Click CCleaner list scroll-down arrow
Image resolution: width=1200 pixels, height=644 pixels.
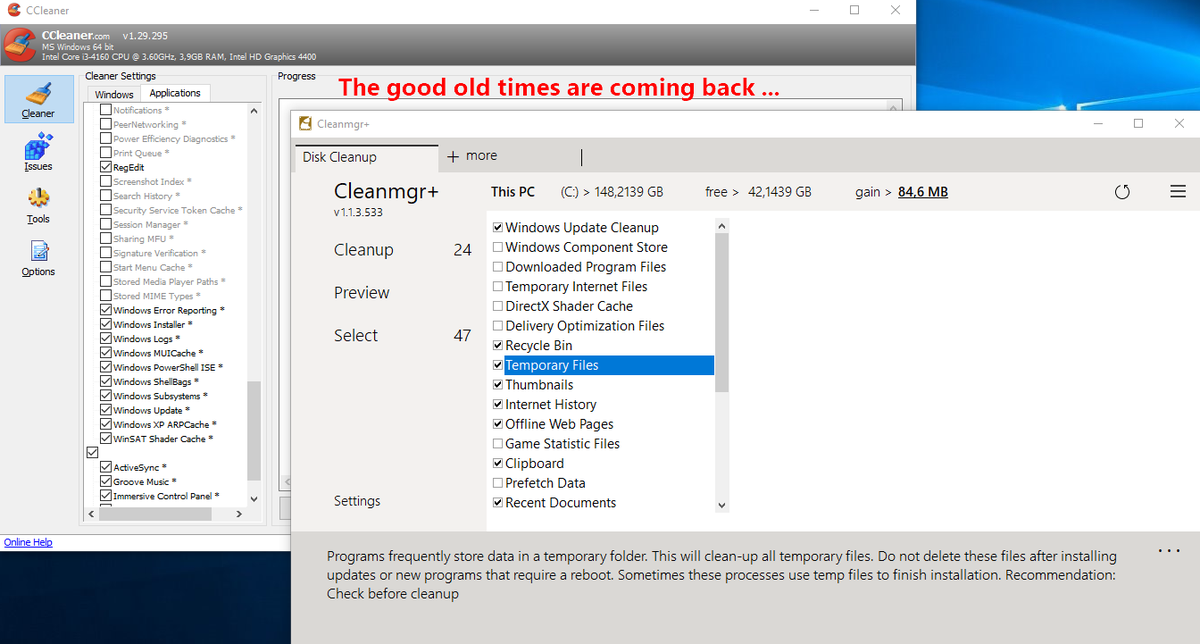coord(254,497)
